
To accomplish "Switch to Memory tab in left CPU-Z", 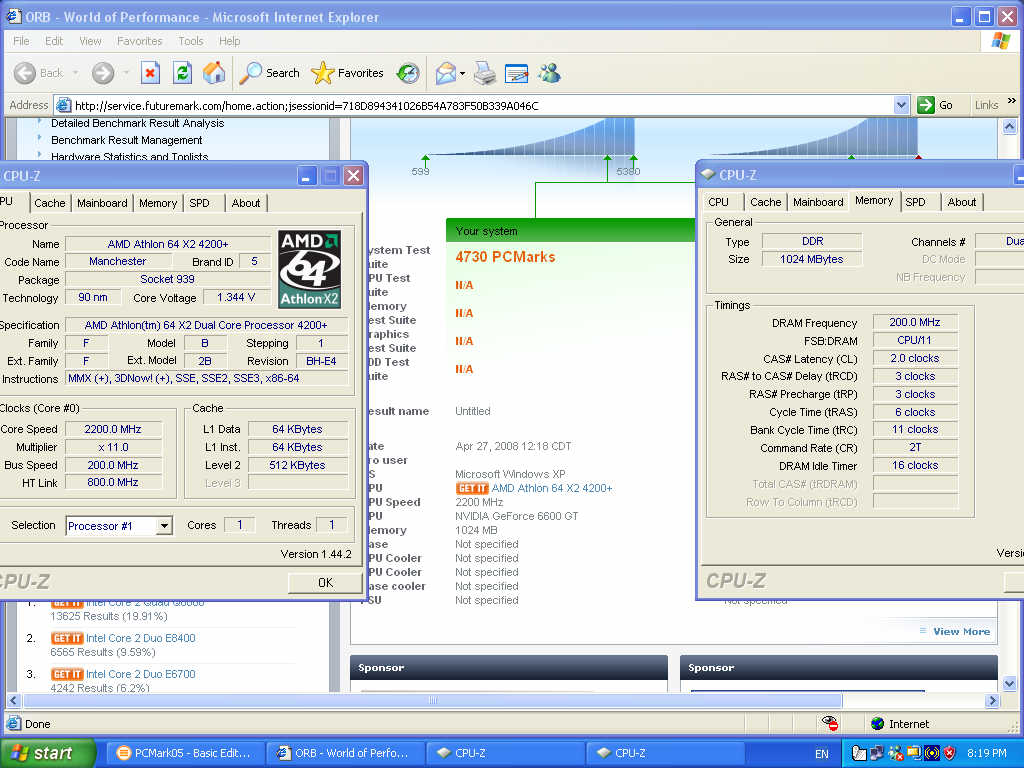I will 158,203.
